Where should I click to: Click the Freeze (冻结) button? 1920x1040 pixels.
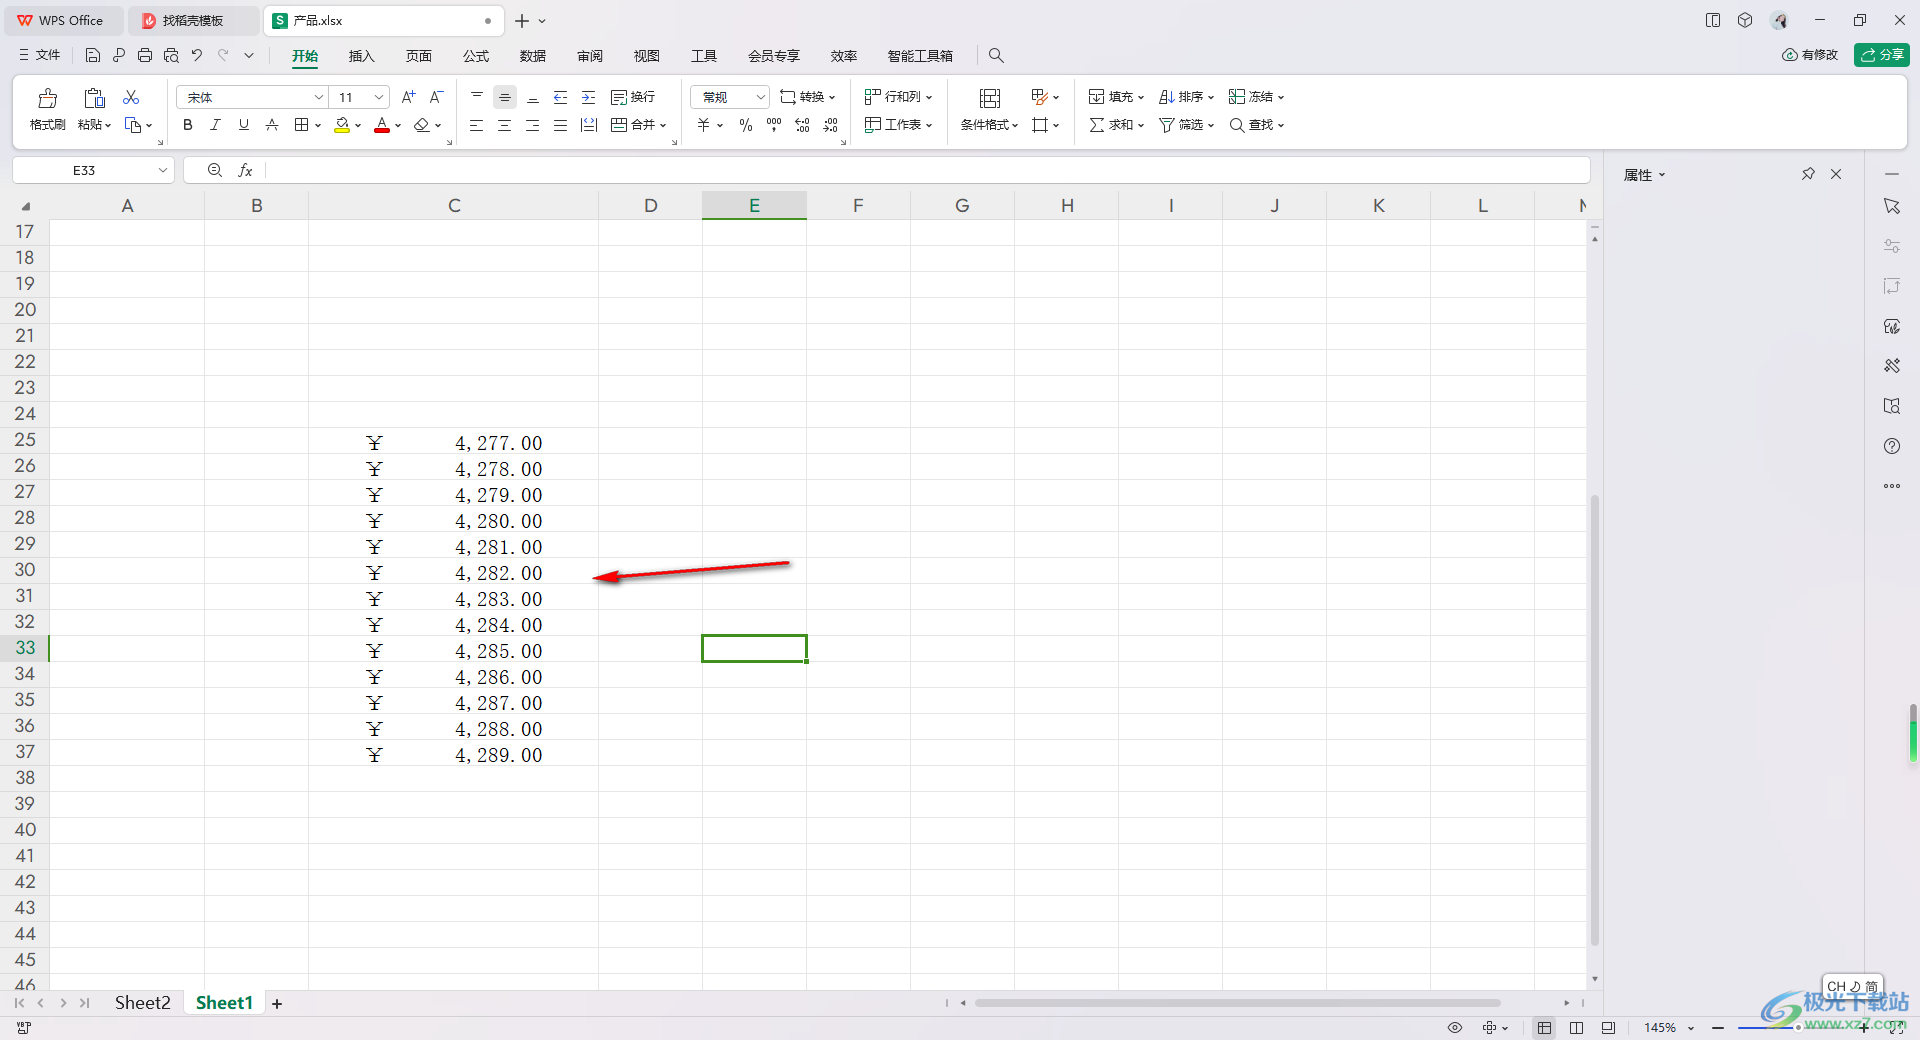[x=1256, y=97]
